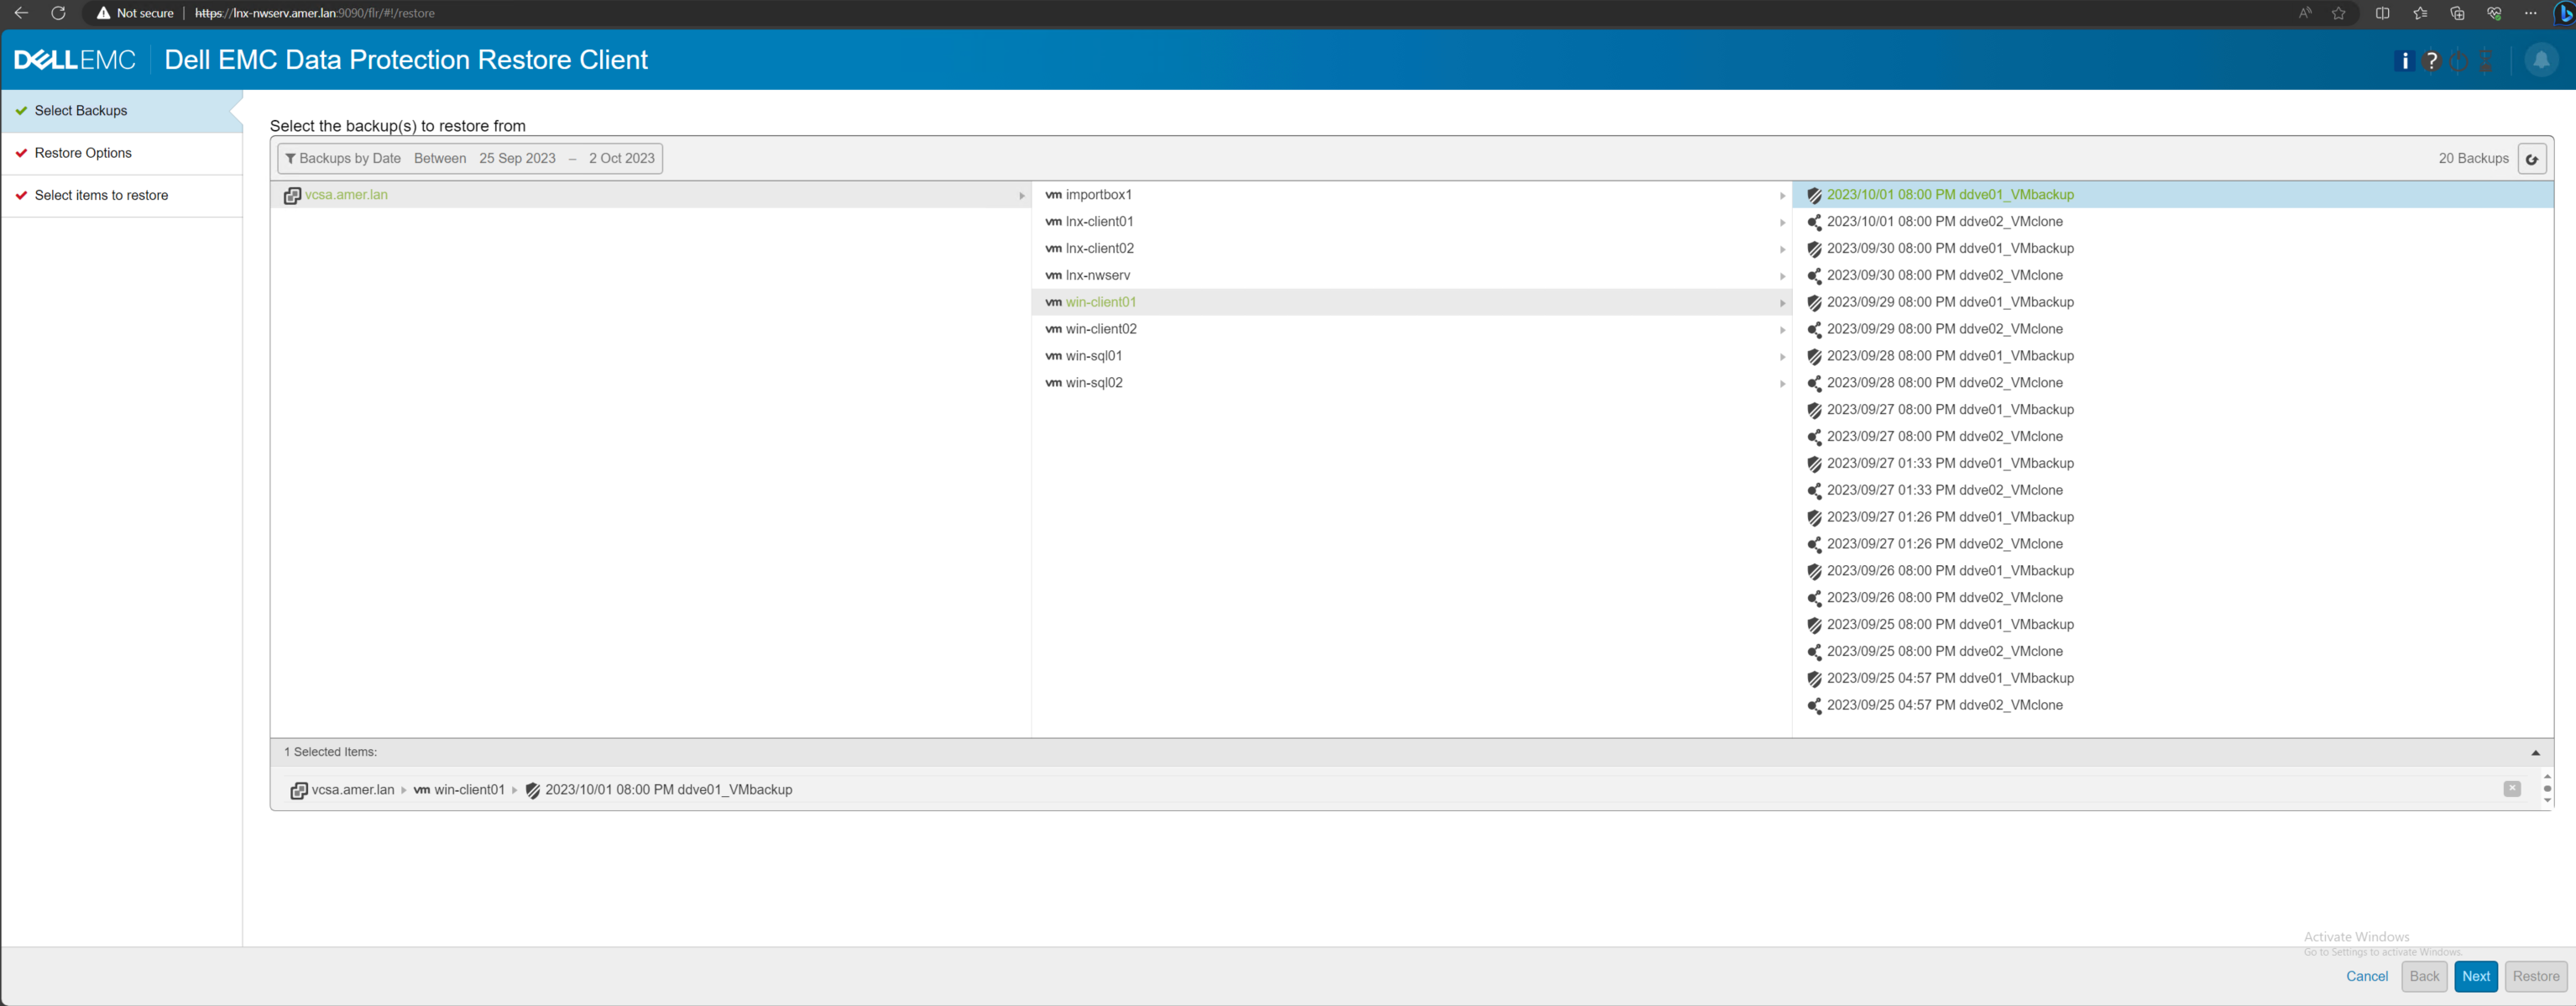The width and height of the screenshot is (2576, 1006).
Task: Collapse the Selected Items panel
Action: (x=2535, y=752)
